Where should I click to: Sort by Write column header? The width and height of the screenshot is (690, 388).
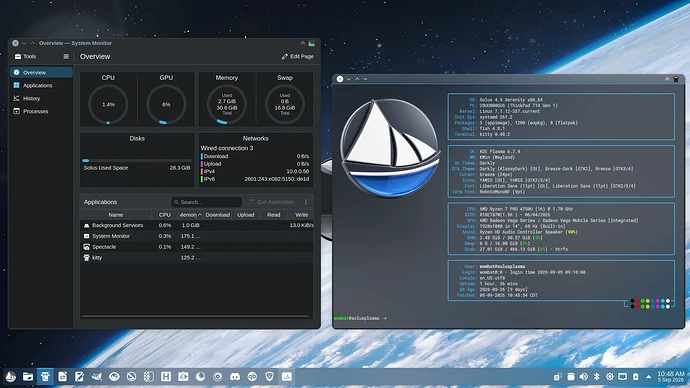tap(301, 215)
